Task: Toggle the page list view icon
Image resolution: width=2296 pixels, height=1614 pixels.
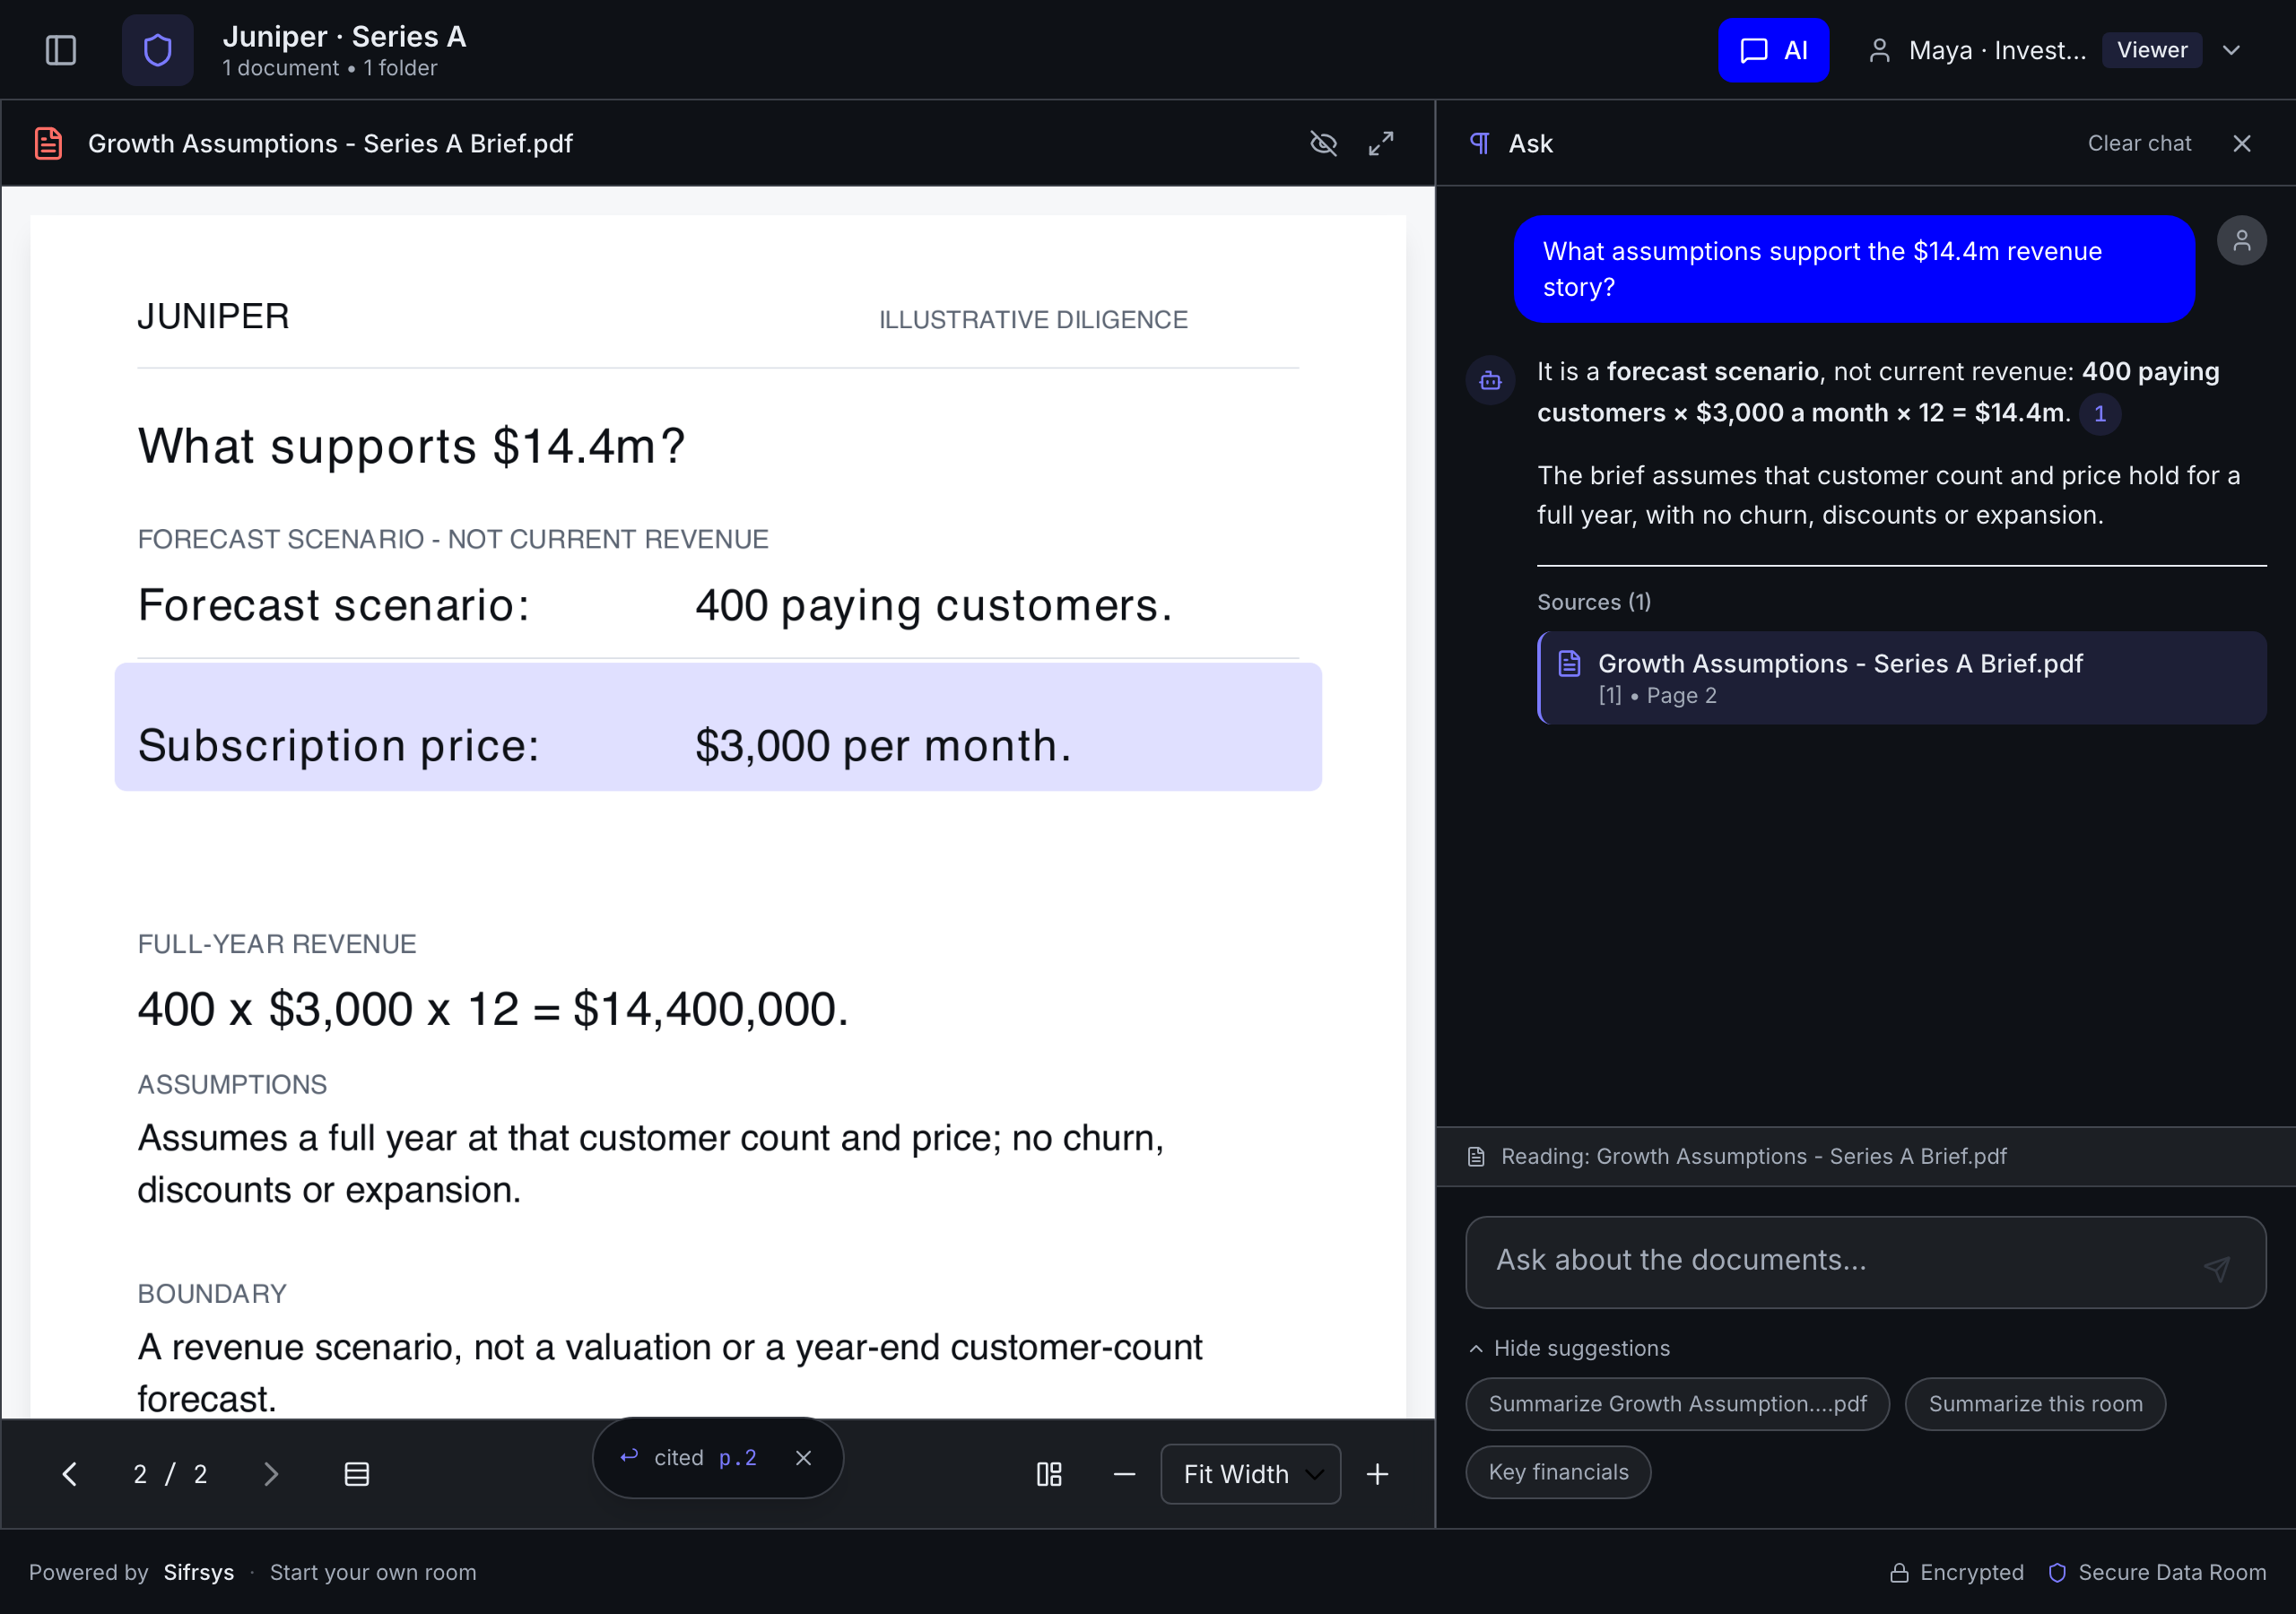Action: (356, 1473)
